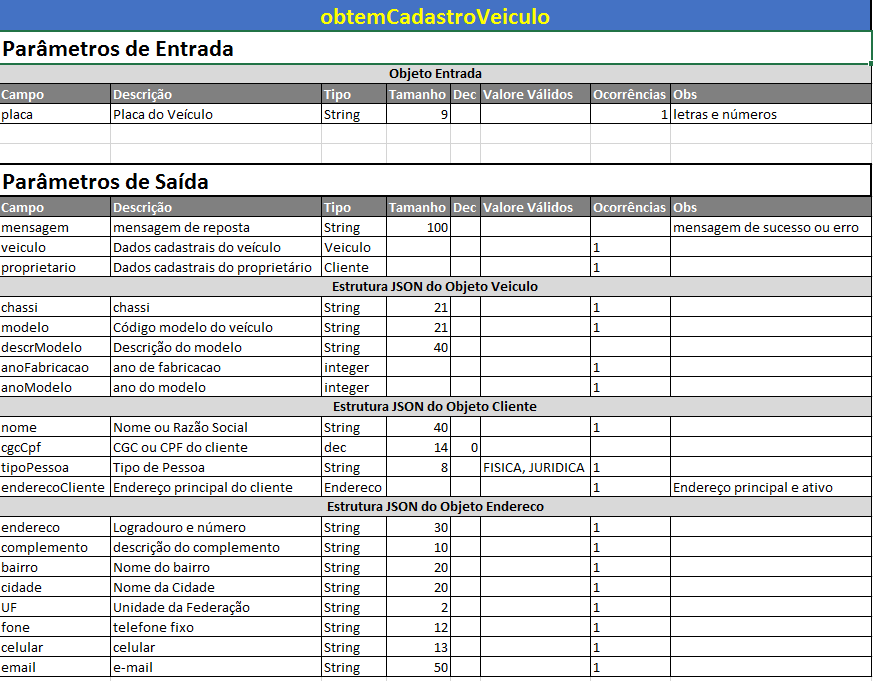Image resolution: width=873 pixels, height=681 pixels.
Task: Click the 'tipoPessoa' field cell
Action: pos(55,468)
